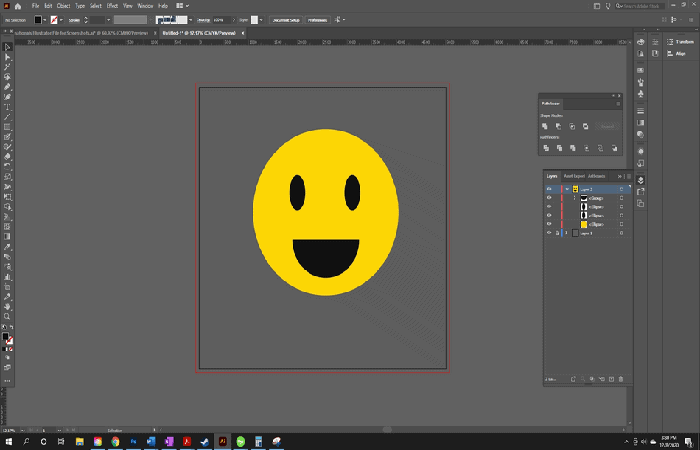The image size is (700, 450).
Task: Open the Window menu
Action: coord(145,6)
